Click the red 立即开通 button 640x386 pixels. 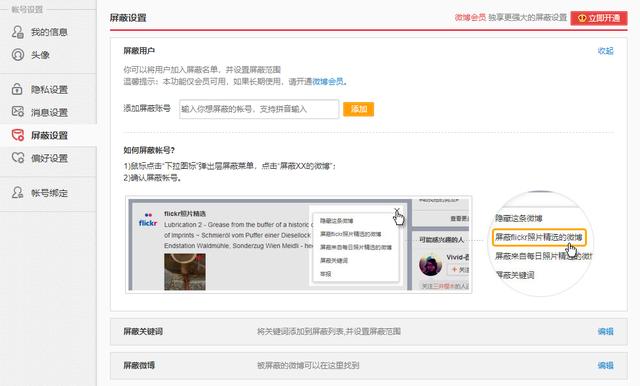point(599,18)
